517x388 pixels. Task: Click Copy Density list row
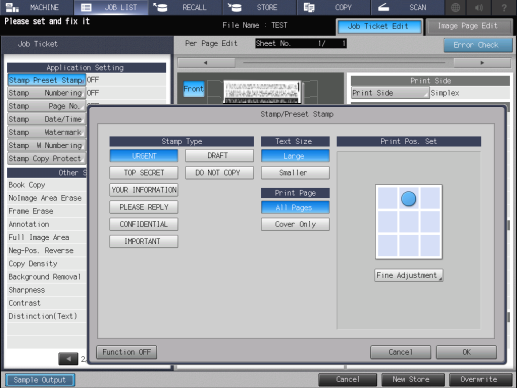(x=47, y=264)
